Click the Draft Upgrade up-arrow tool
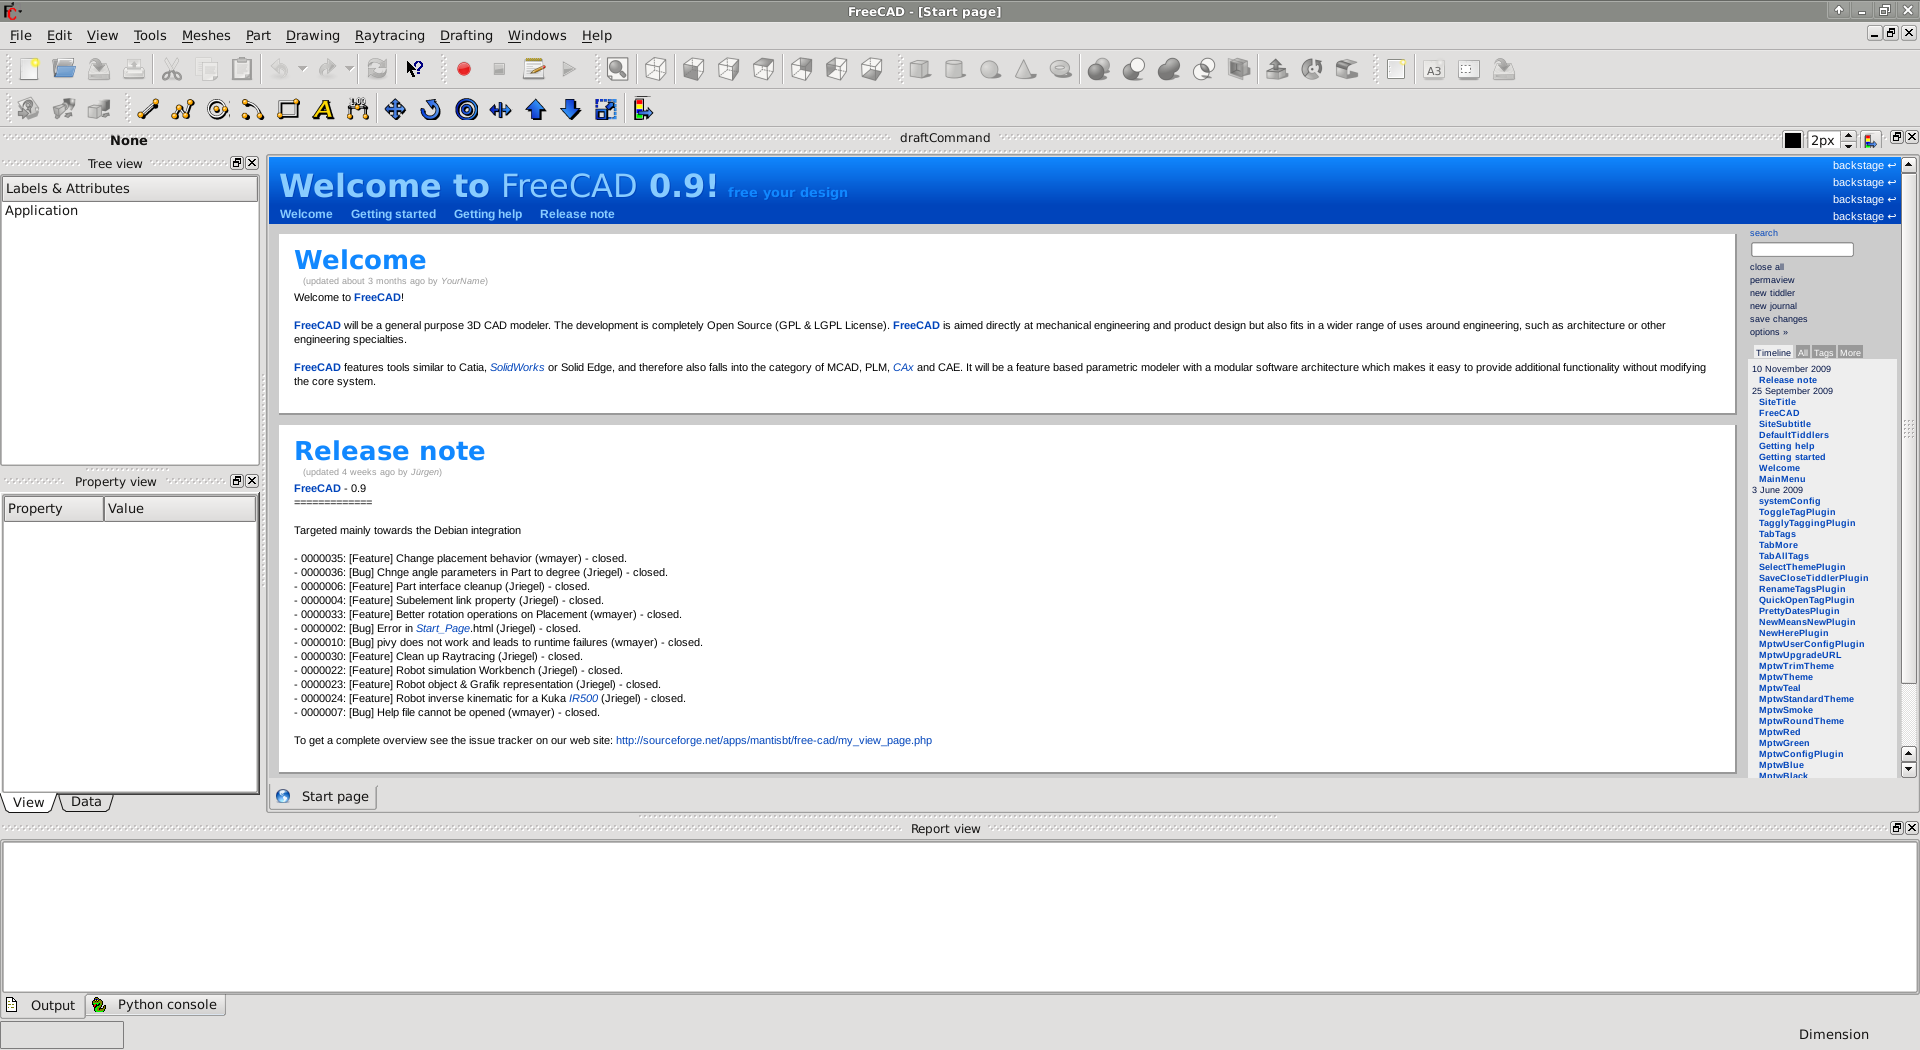 536,109
